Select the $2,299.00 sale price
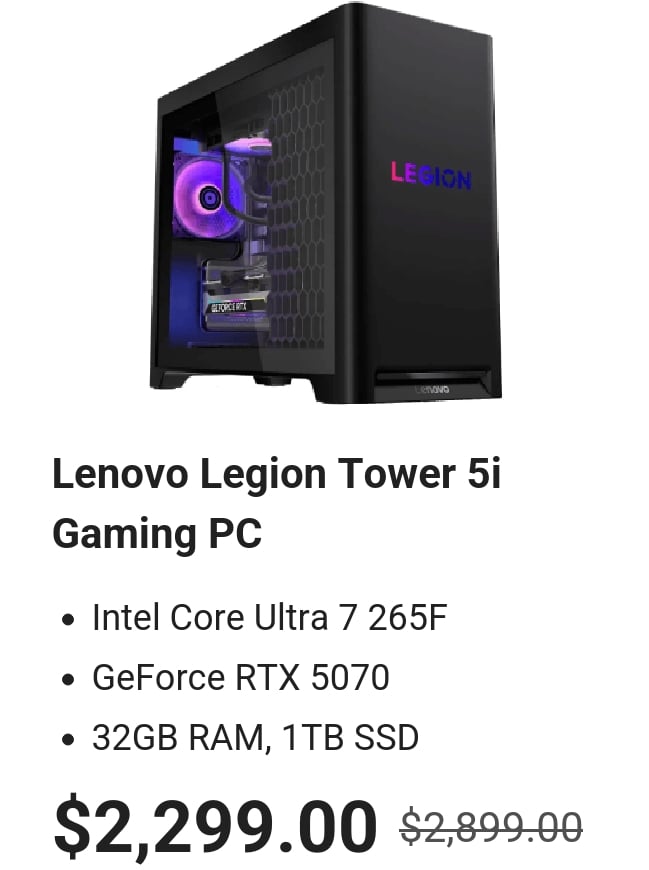Screen dimensions: 649x870 pos(215,825)
